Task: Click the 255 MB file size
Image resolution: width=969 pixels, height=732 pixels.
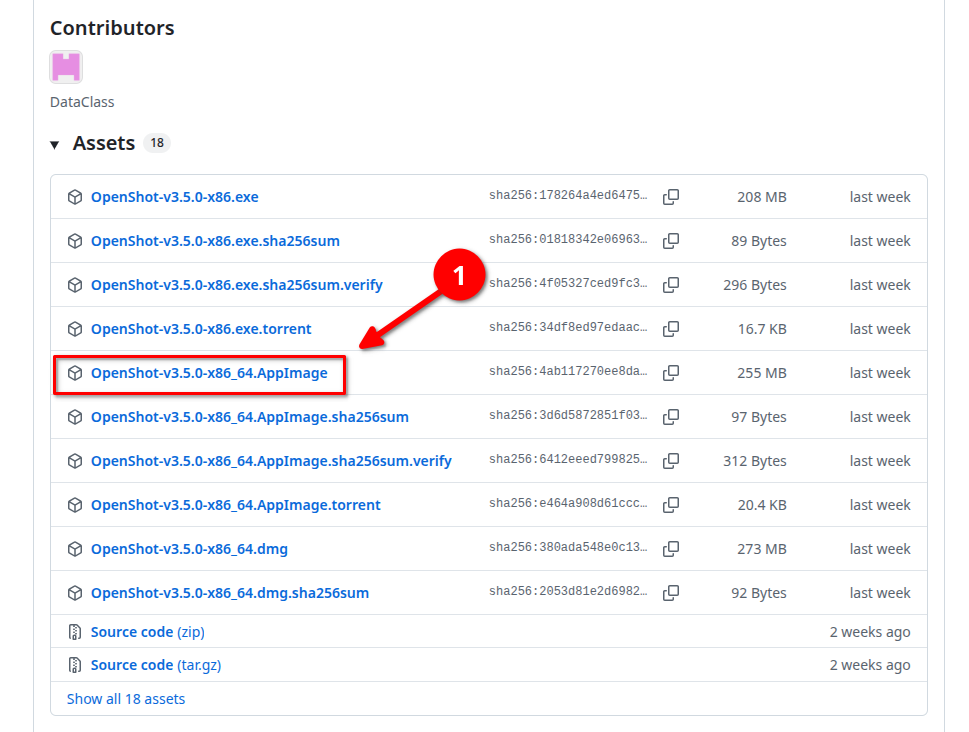Action: click(x=761, y=373)
